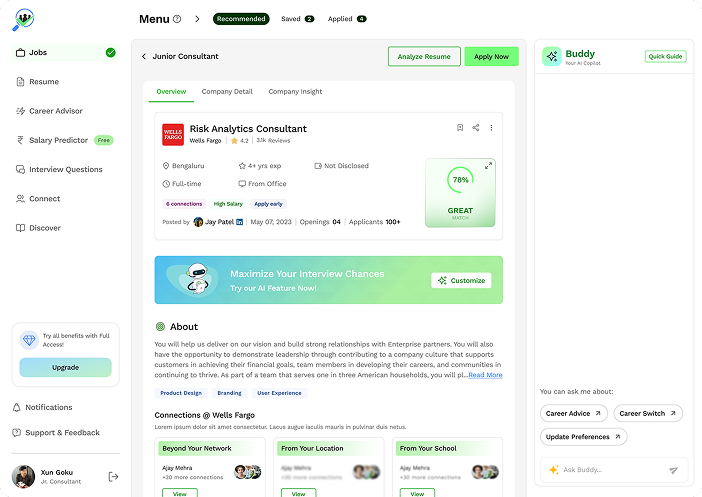Bookmark the Risk Analytics Consultant job
Image resolution: width=702 pixels, height=497 pixels.
[x=460, y=128]
